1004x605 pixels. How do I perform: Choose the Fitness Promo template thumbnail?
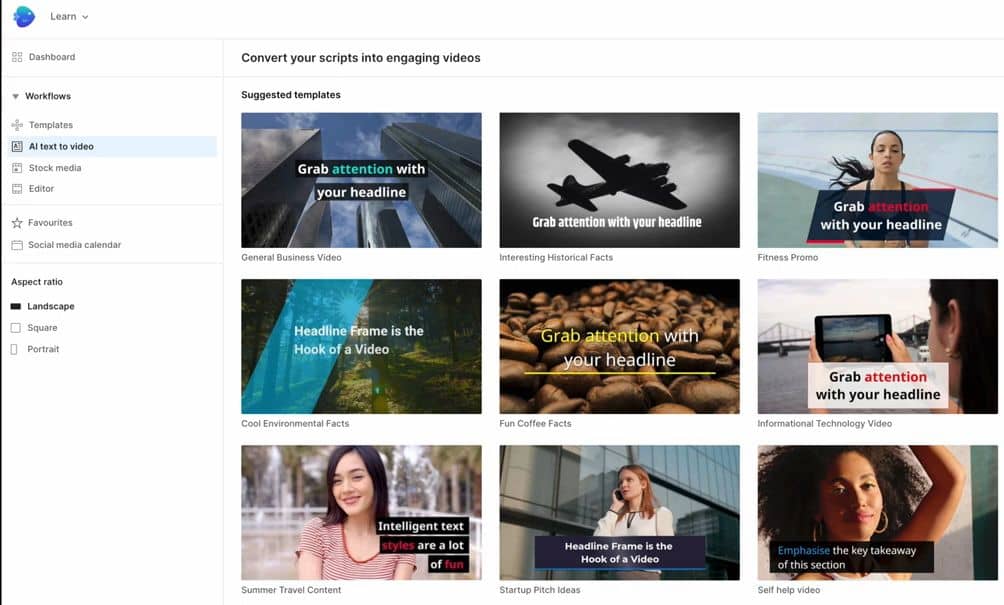coord(877,180)
